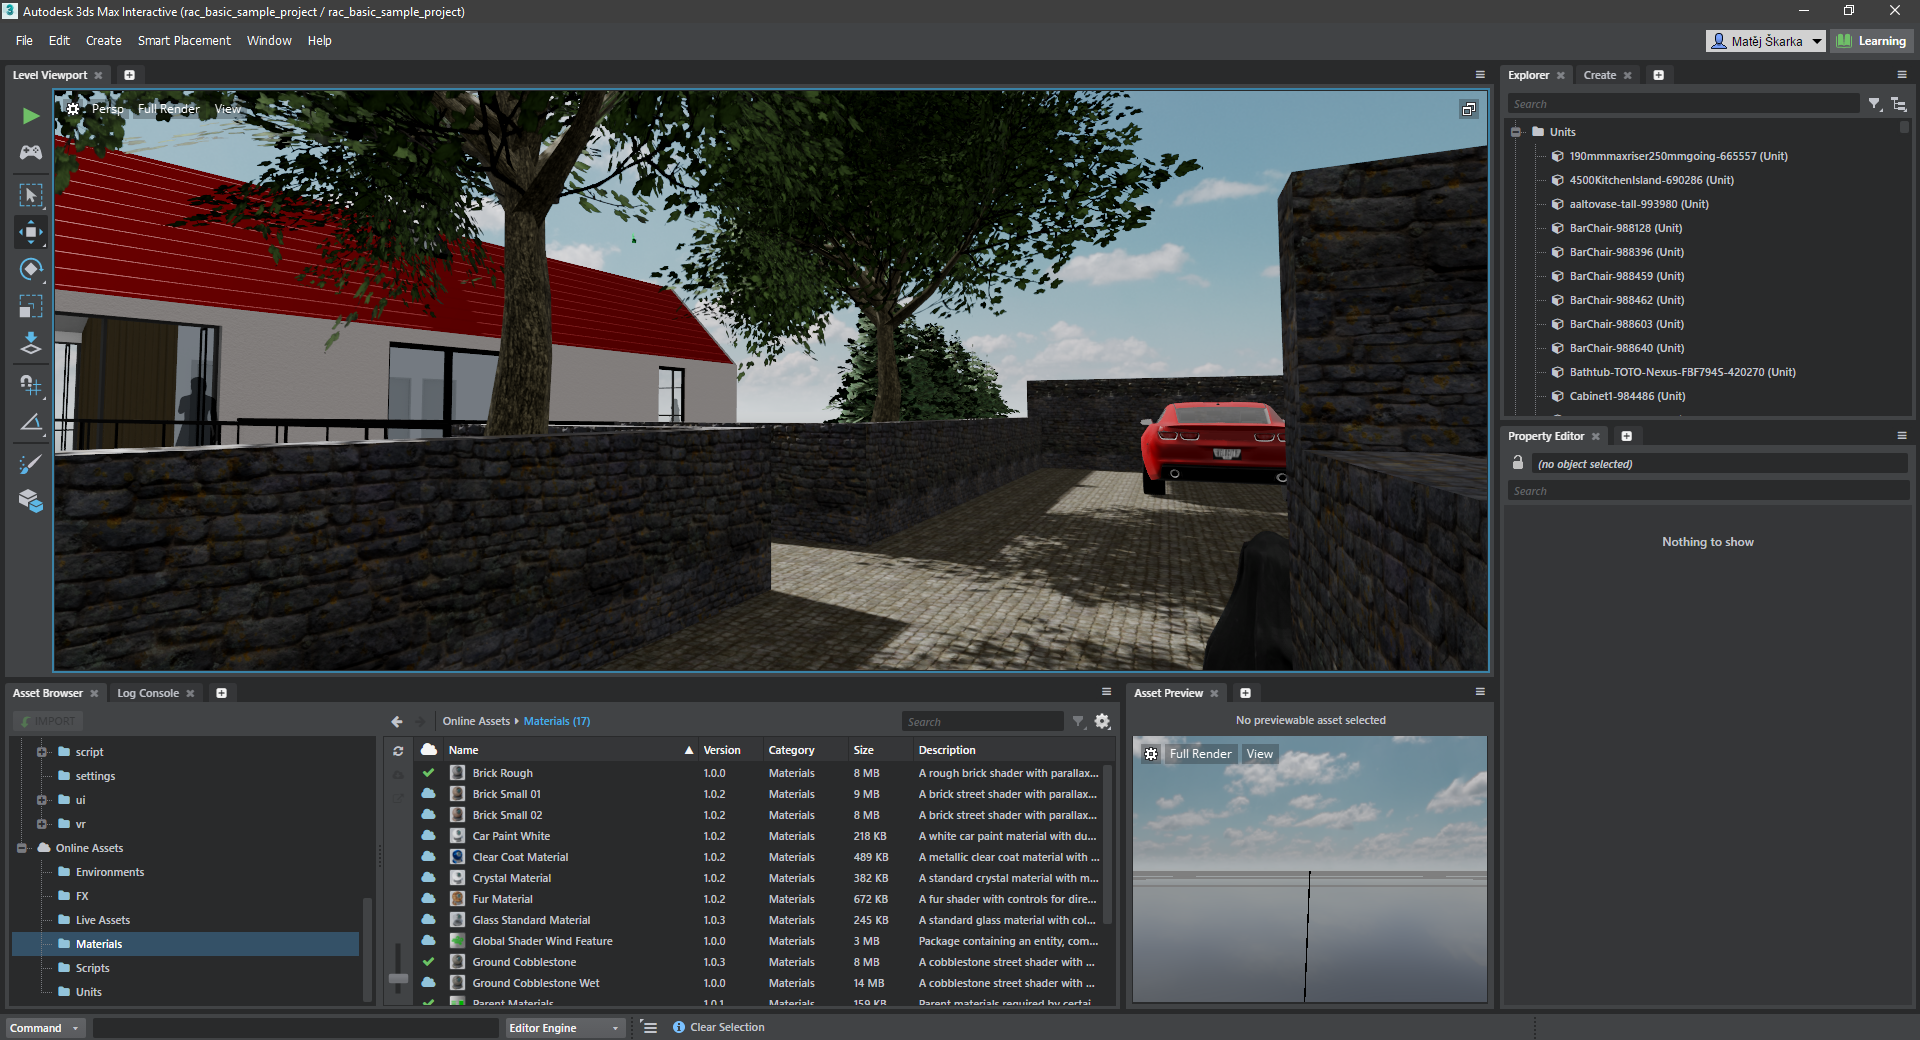Toggle the snap-to-grid magnet tool
The image size is (1920, 1040).
(31, 384)
